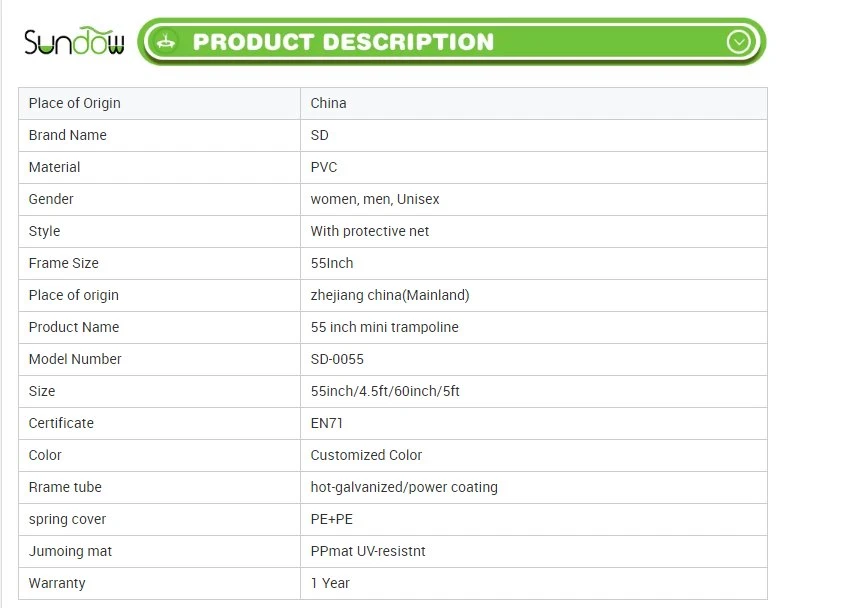This screenshot has height=608, width=843.
Task: Click the Customized Color value
Action: (x=366, y=455)
